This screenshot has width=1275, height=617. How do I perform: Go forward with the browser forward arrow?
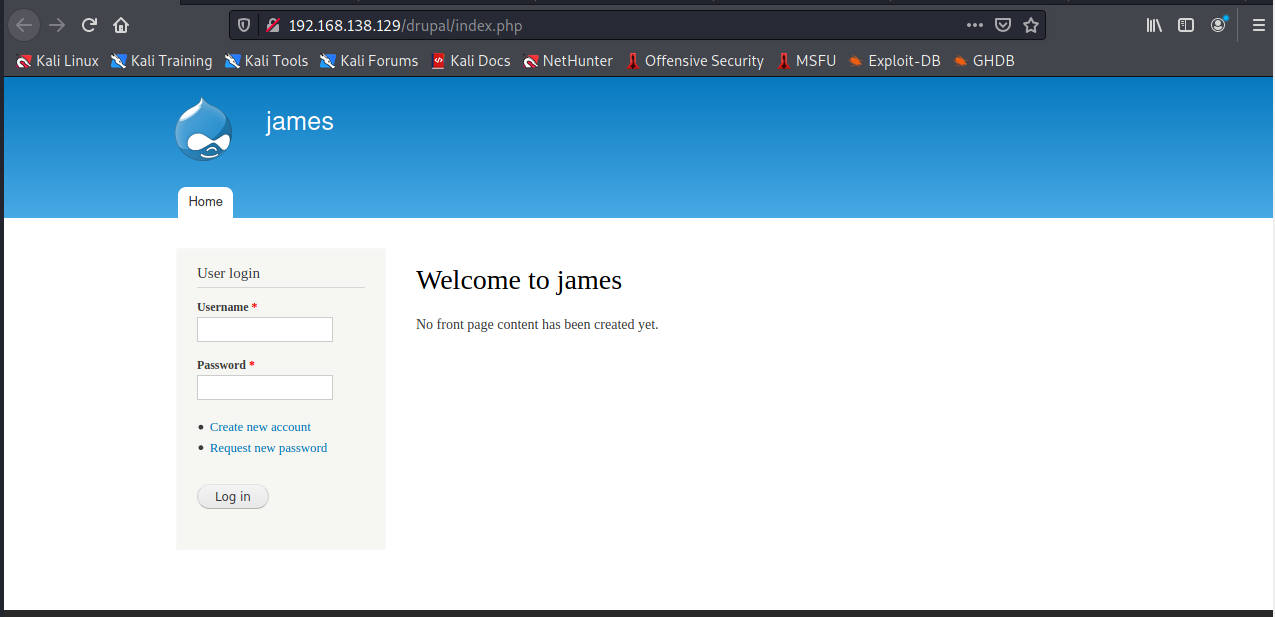tap(57, 25)
